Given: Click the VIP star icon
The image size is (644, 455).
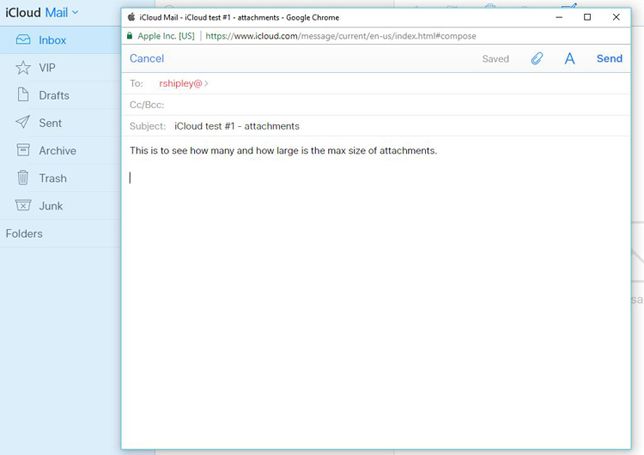Looking at the screenshot, I should point(23,67).
